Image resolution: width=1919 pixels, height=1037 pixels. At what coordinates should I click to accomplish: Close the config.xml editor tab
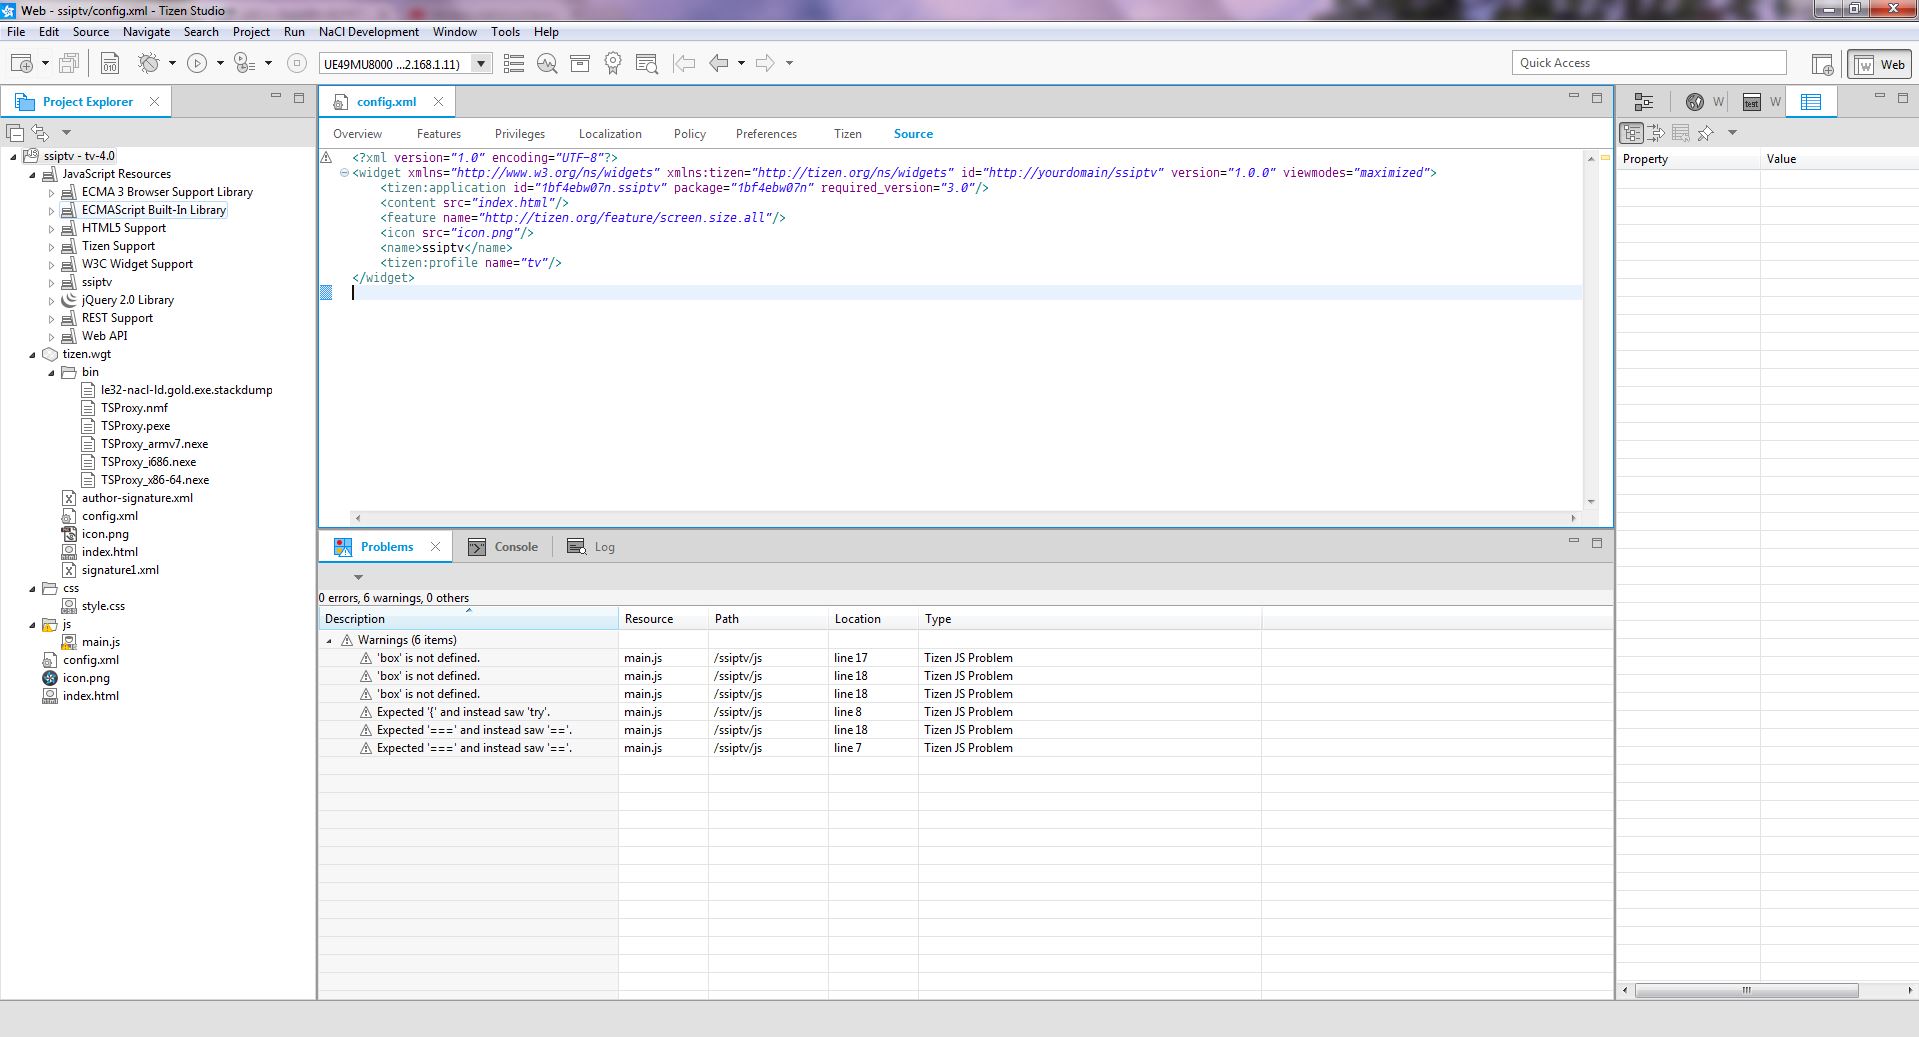pyautogui.click(x=438, y=101)
